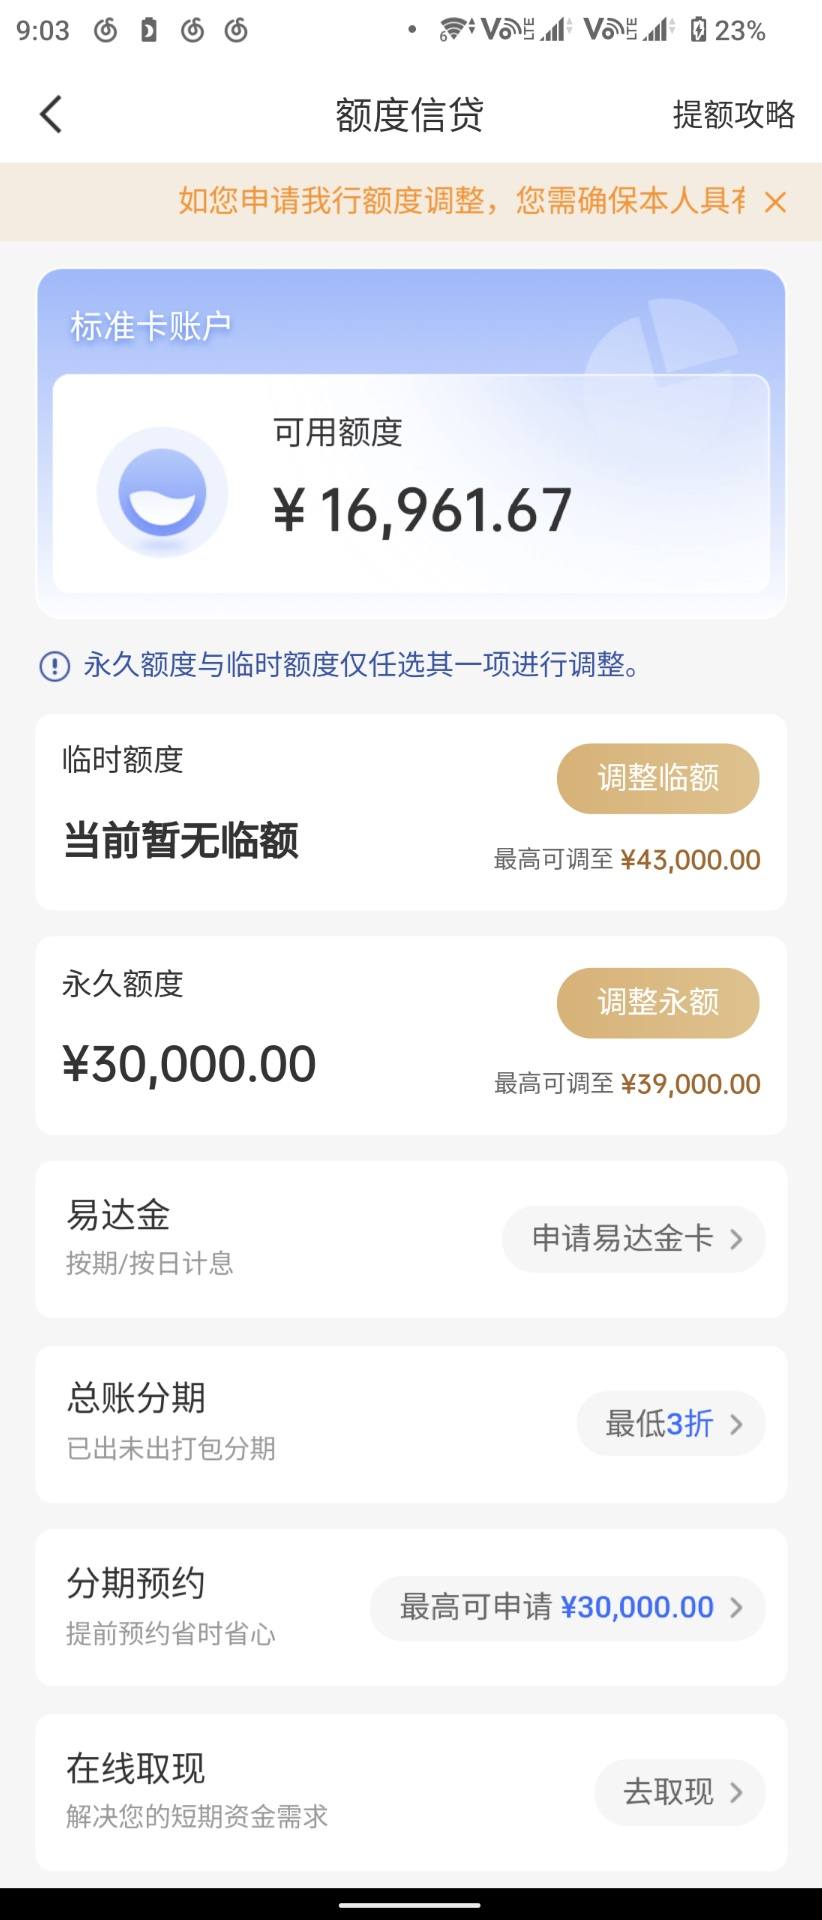Select the 总账分期 row
822x1920 pixels.
point(411,1424)
